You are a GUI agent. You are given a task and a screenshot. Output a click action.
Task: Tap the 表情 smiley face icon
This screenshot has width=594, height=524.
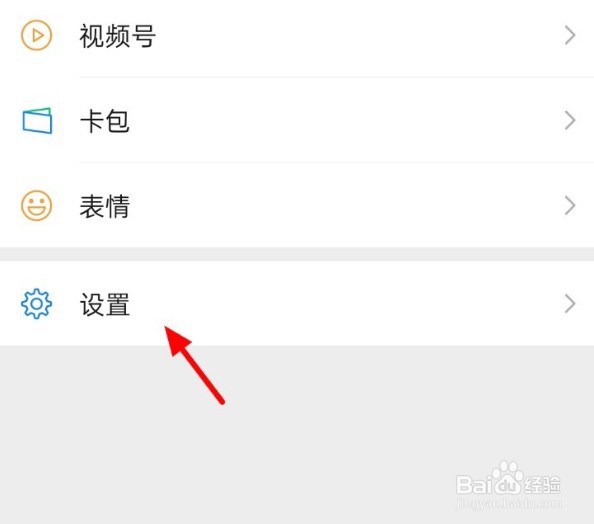(x=36, y=206)
